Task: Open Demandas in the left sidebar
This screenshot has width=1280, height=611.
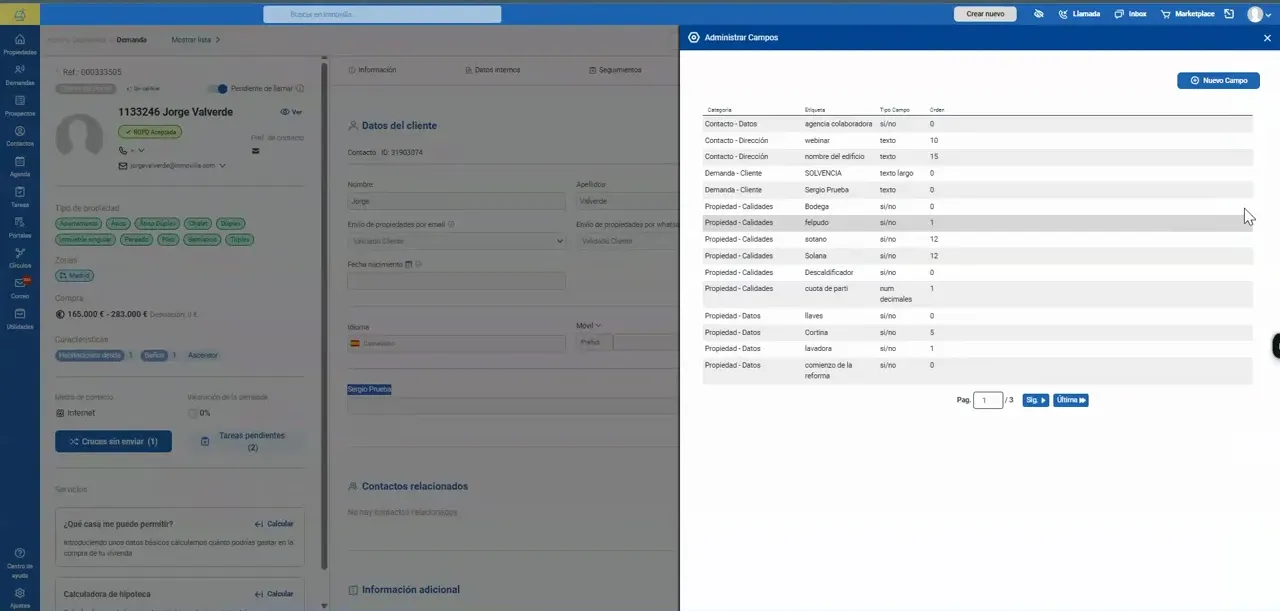Action: 19,75
